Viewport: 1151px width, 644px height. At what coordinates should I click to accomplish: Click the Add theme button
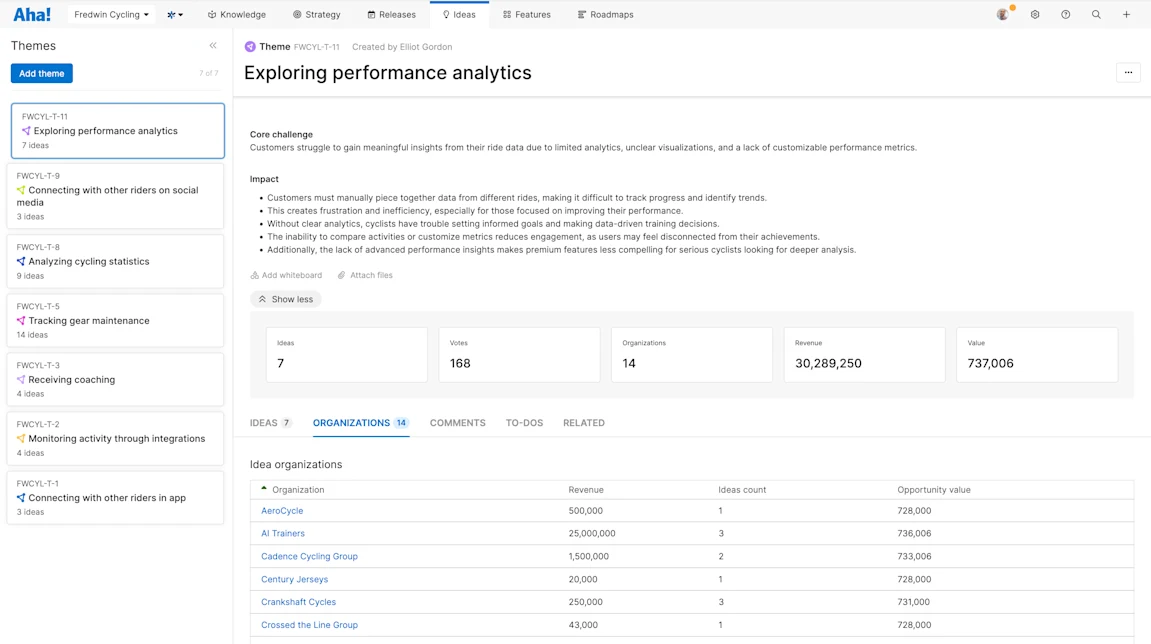pyautogui.click(x=42, y=73)
